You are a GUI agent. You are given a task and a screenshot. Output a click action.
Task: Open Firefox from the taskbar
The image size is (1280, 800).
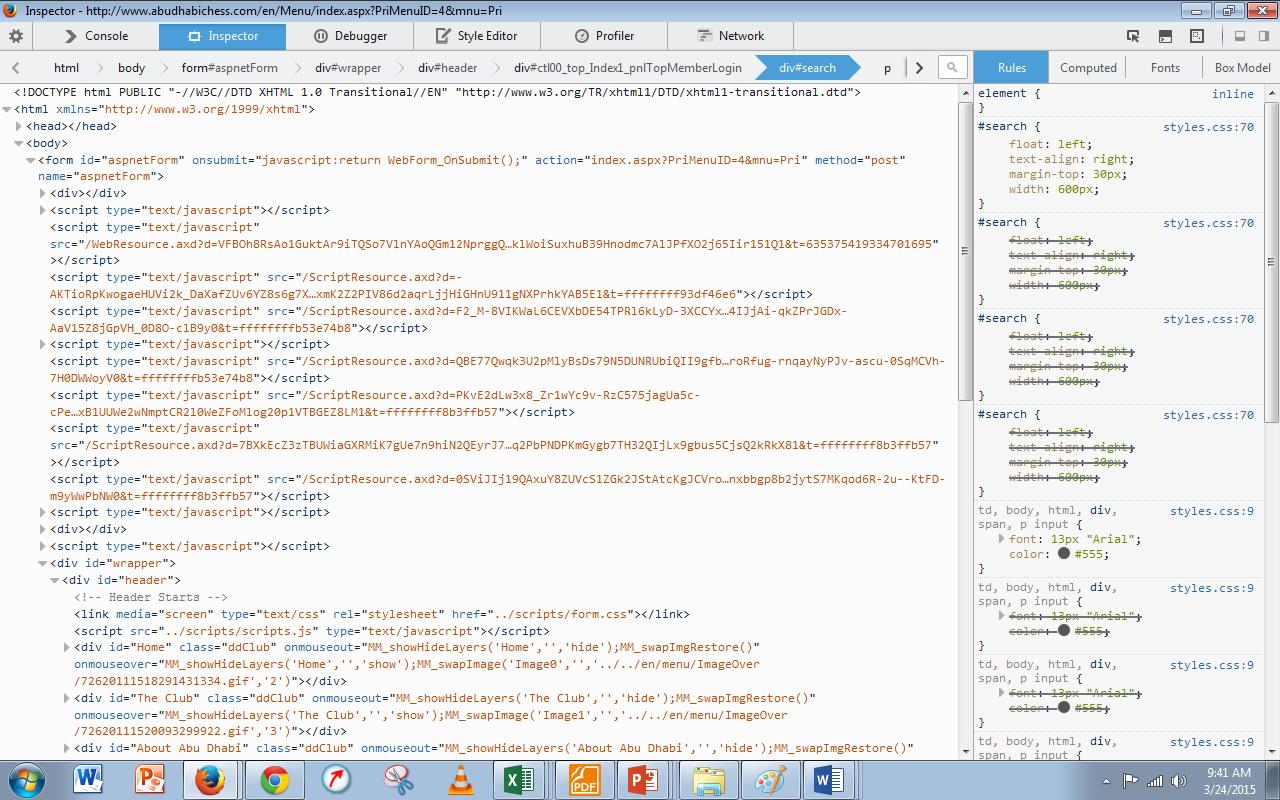pos(210,780)
